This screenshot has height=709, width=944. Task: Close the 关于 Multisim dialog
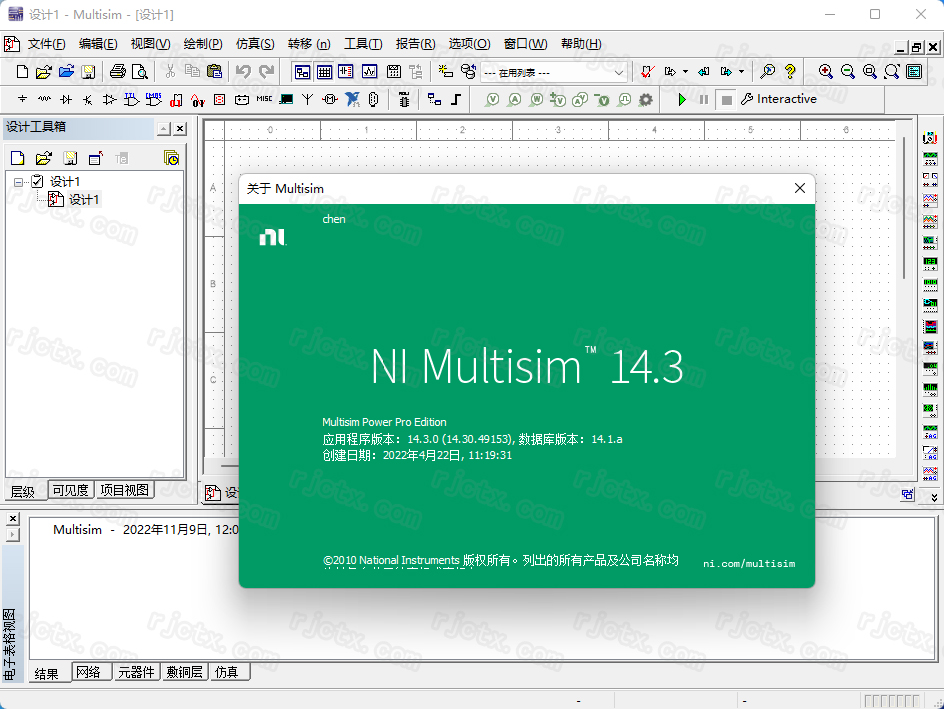(799, 188)
